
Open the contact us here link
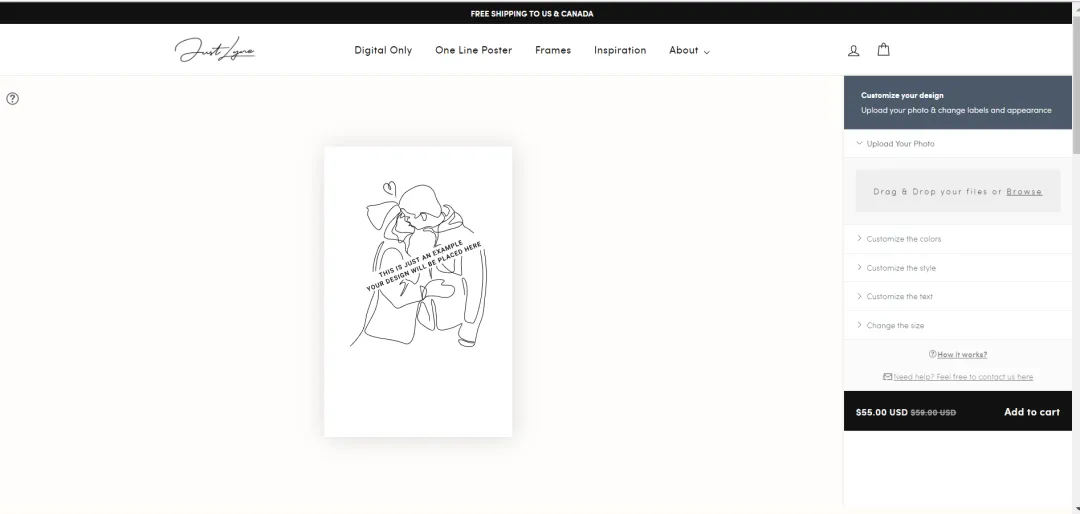coord(963,377)
